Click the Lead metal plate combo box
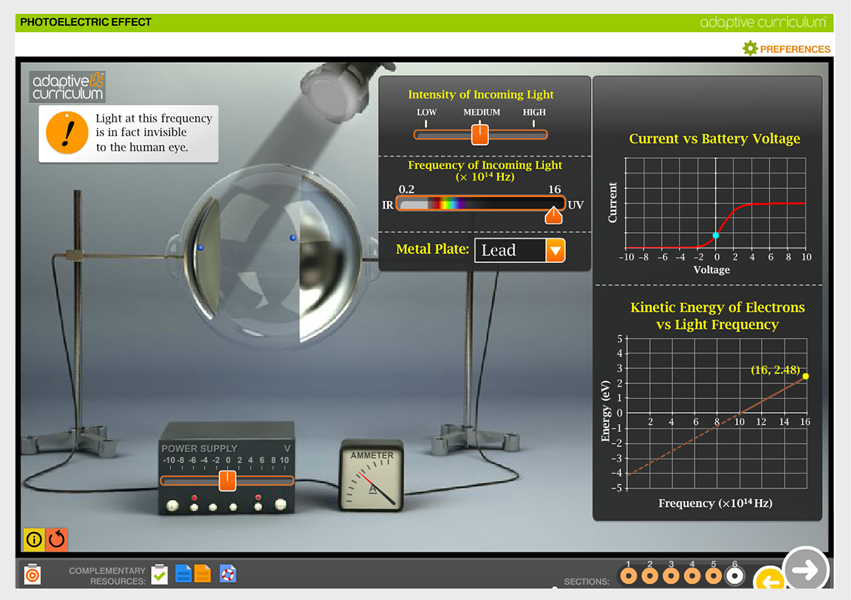 click(510, 250)
